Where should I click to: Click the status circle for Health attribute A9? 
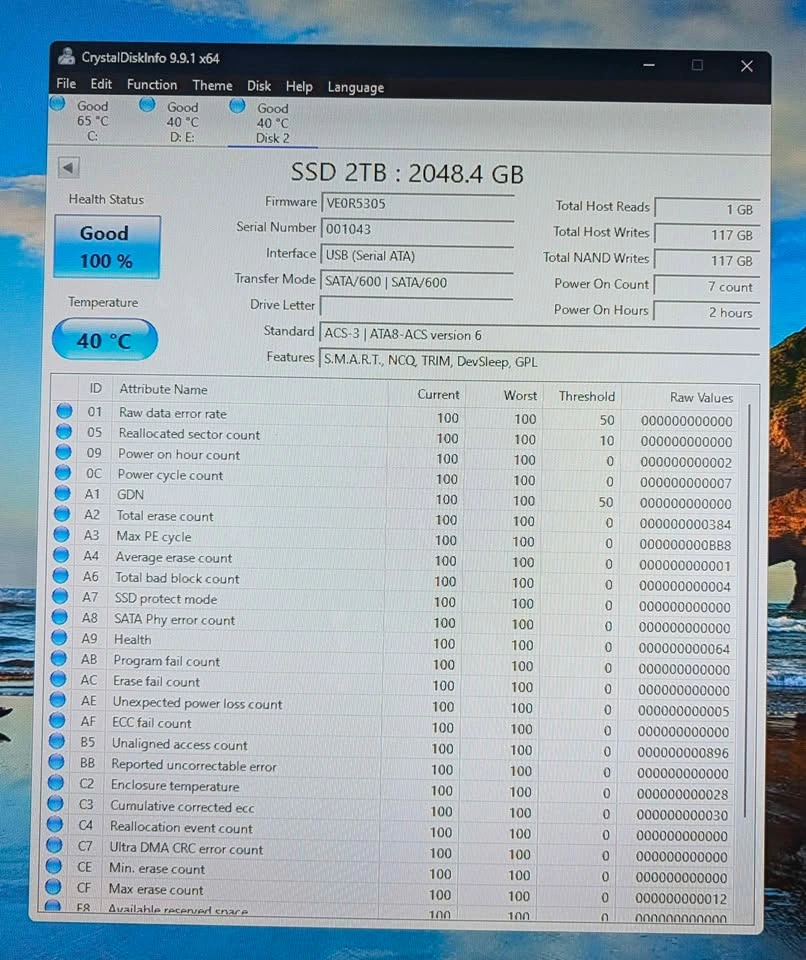coord(59,637)
